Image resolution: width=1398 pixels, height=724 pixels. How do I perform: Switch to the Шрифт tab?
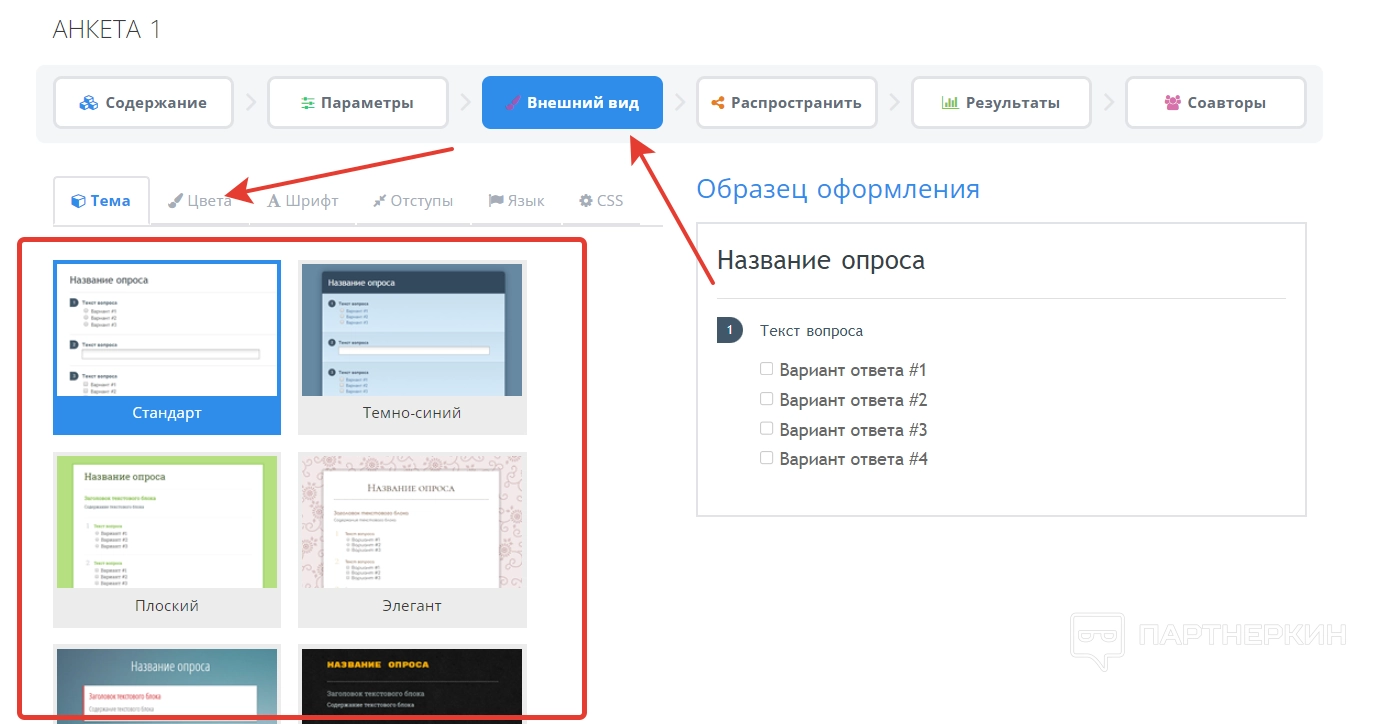coord(303,201)
